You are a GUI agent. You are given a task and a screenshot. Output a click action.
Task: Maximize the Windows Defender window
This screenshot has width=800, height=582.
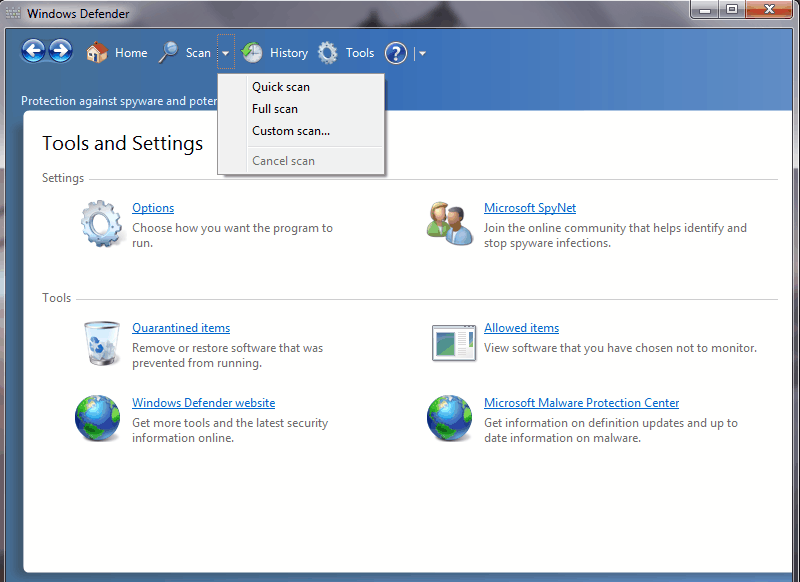pos(732,10)
